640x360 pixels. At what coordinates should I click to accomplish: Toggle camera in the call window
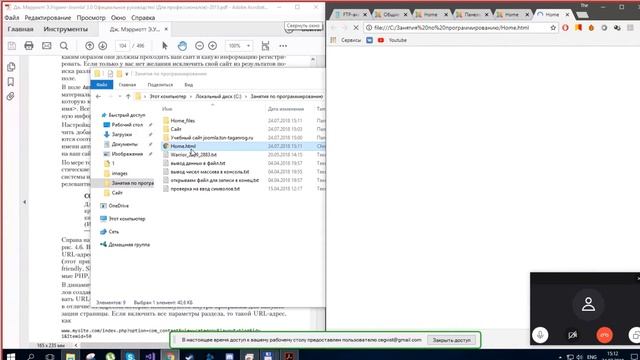click(x=572, y=335)
